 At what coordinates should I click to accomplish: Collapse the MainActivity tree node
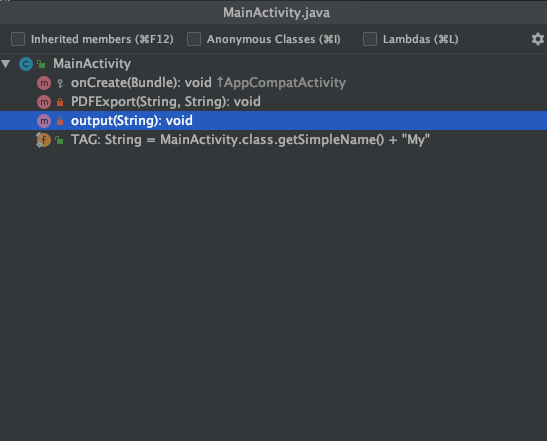click(6, 64)
